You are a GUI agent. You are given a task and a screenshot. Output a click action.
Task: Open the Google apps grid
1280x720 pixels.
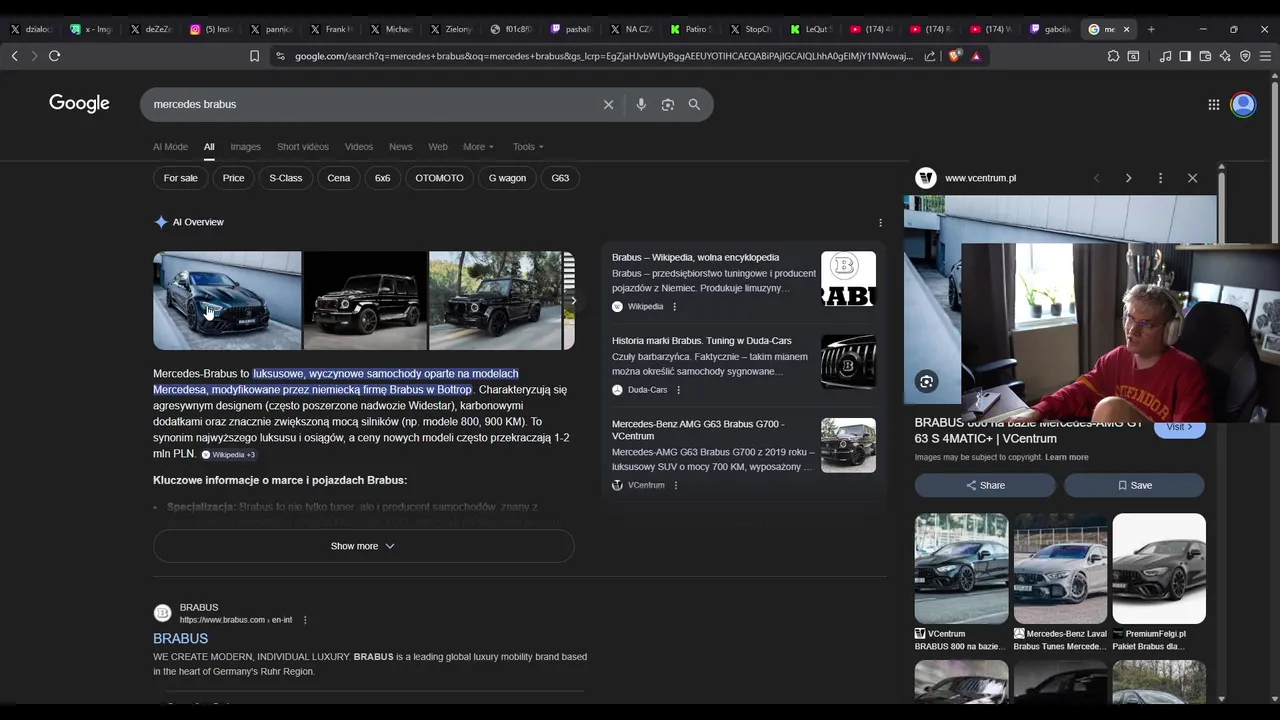click(x=1214, y=104)
